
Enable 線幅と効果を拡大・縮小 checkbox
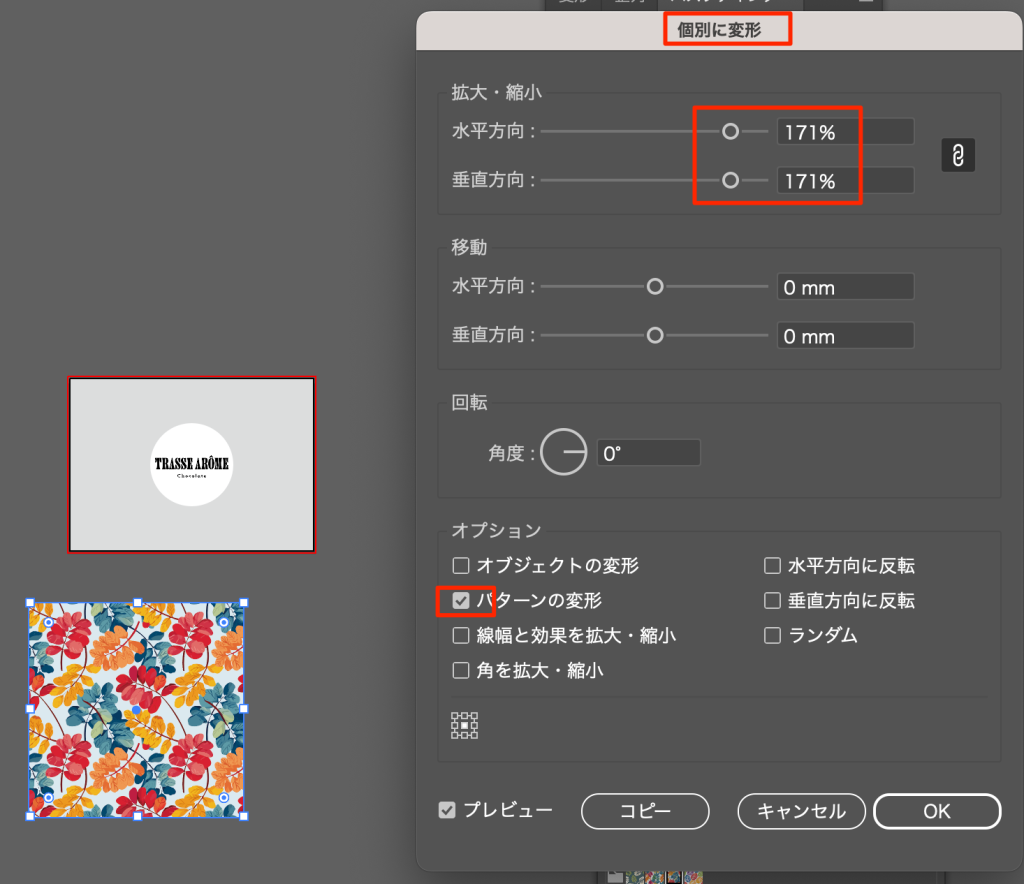(x=461, y=635)
